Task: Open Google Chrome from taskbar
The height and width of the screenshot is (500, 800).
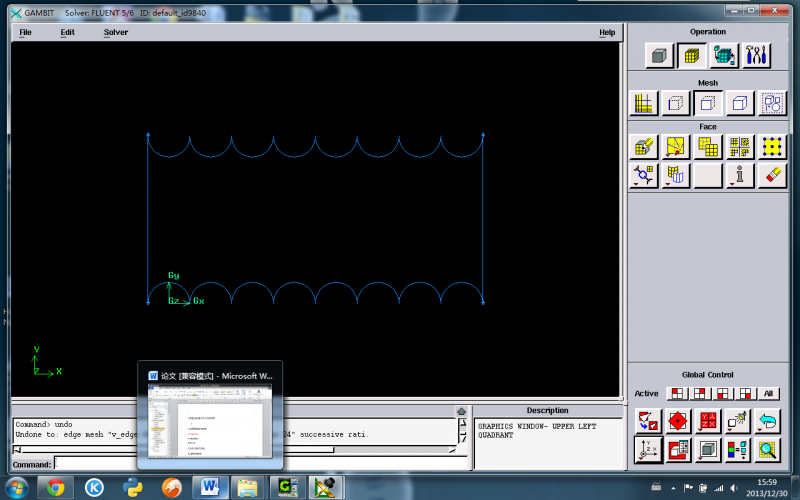Action: pos(55,488)
